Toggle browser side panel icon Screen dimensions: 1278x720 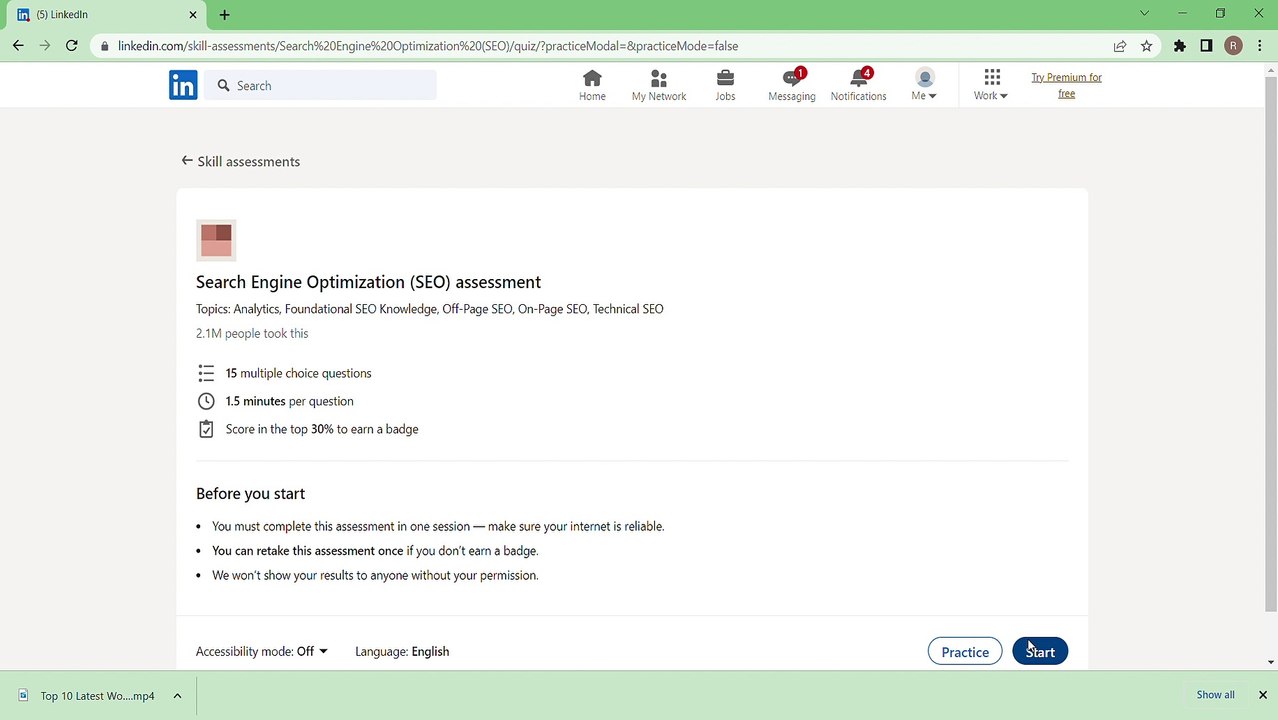pos(1207,46)
